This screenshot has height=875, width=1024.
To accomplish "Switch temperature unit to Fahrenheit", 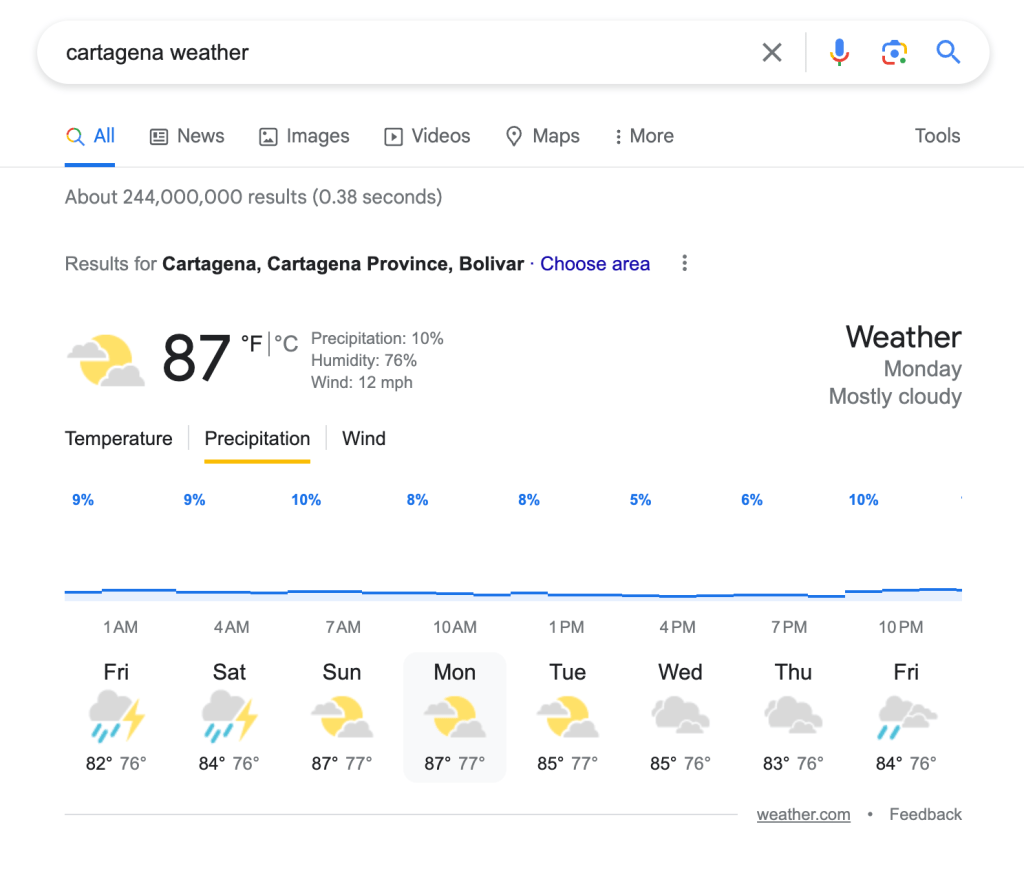I will tap(252, 344).
